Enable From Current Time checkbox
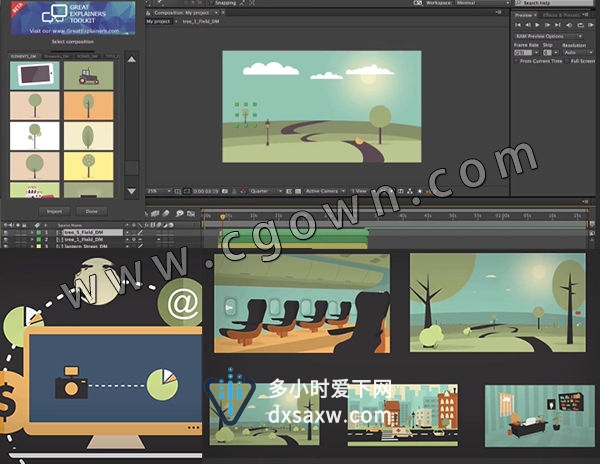Image resolution: width=600 pixels, height=464 pixels. [516, 61]
